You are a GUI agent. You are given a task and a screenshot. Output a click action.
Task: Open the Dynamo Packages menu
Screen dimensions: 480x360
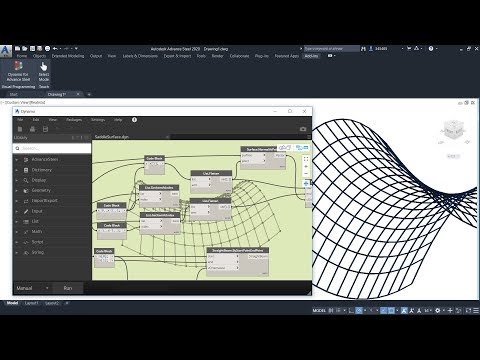(74, 120)
